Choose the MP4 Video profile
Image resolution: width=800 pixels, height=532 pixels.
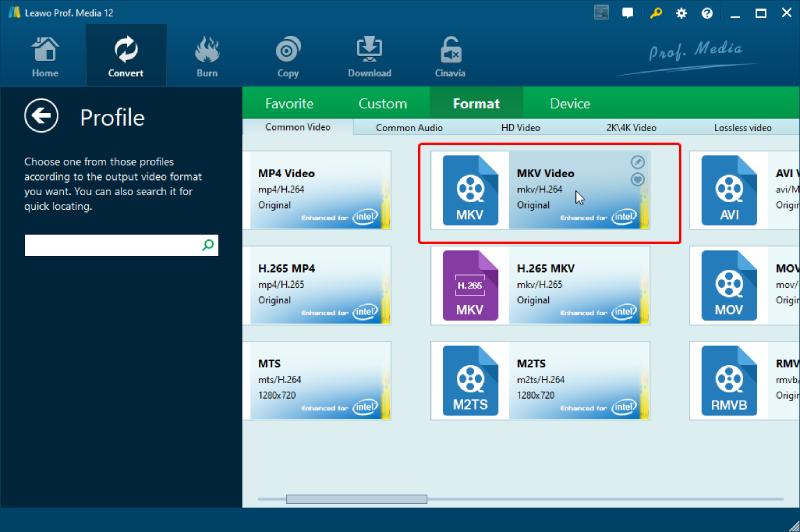(317, 190)
